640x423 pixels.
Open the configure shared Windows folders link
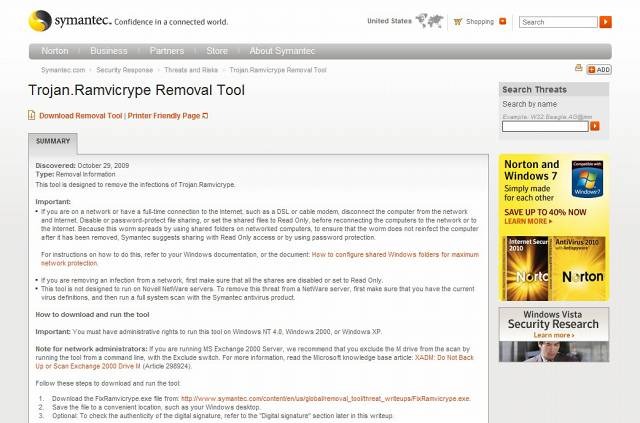[x=260, y=259]
